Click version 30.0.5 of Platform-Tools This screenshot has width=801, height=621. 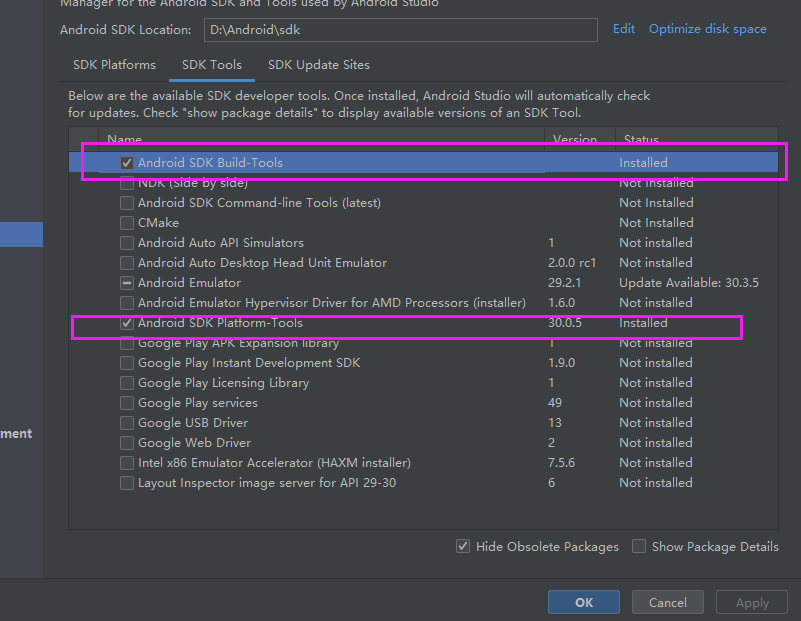pos(564,323)
